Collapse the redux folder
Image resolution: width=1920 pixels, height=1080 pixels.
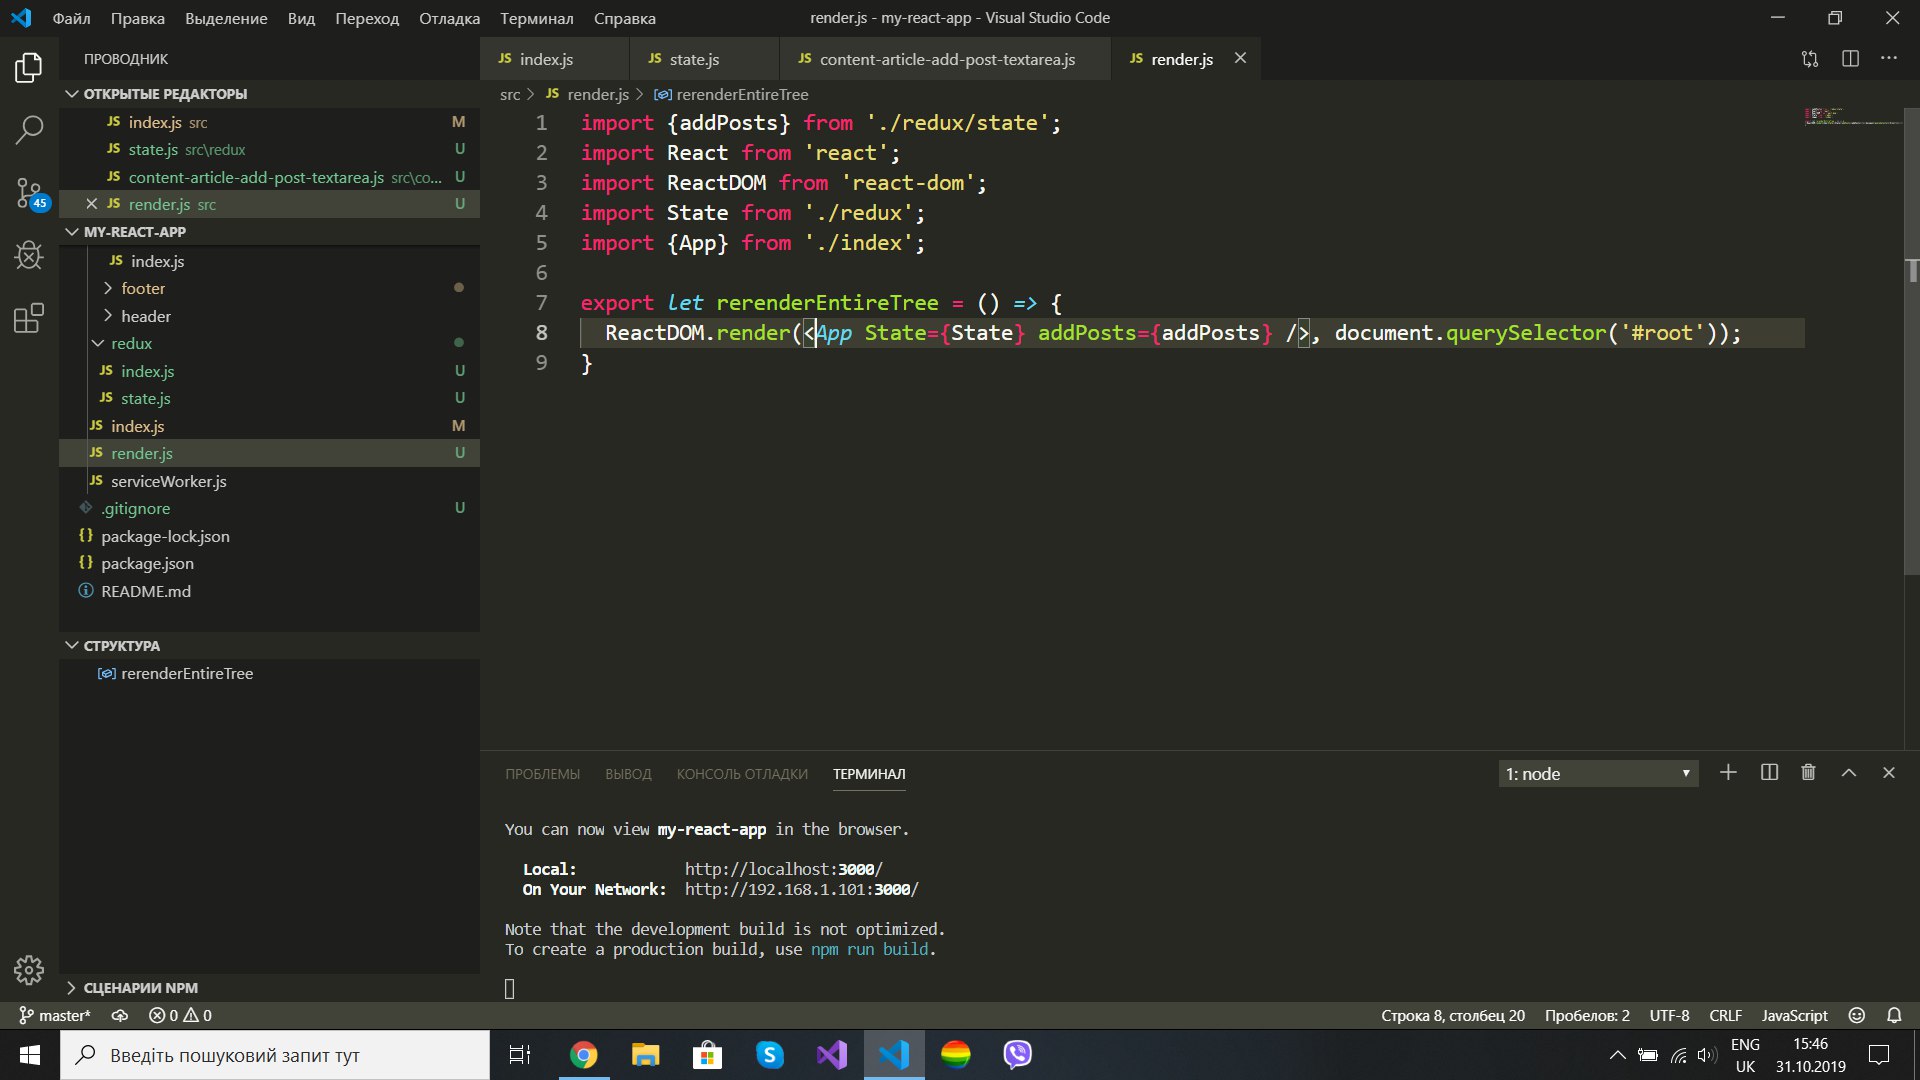pos(131,343)
